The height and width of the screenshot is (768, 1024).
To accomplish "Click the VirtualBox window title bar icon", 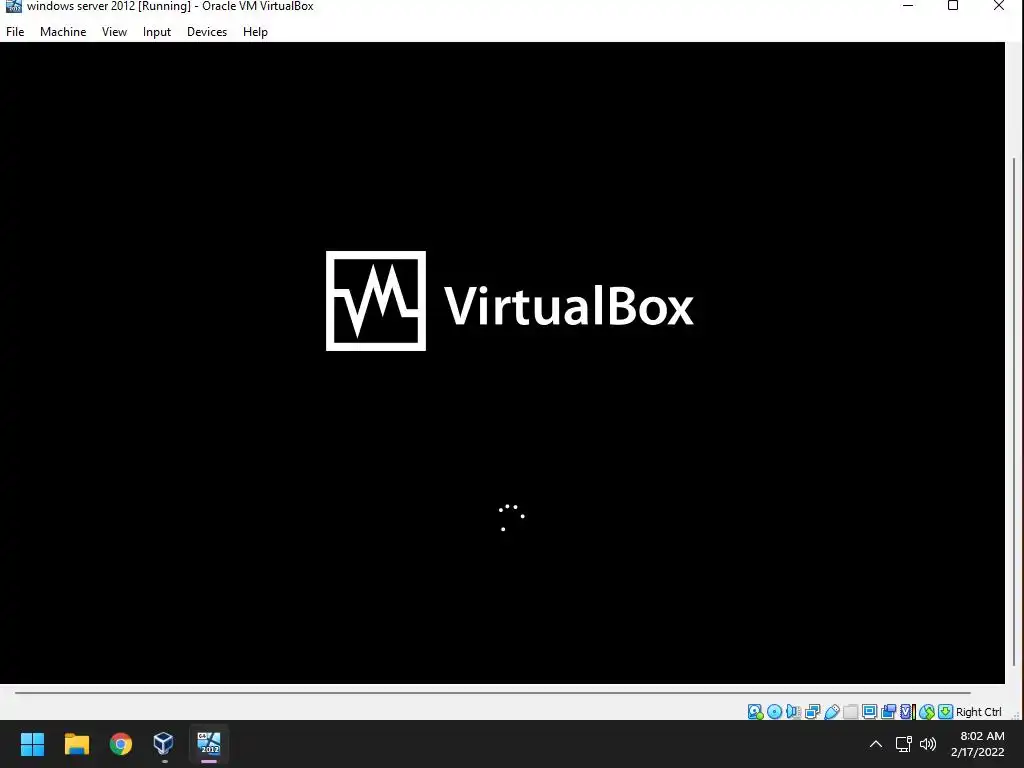I will pos(13,6).
